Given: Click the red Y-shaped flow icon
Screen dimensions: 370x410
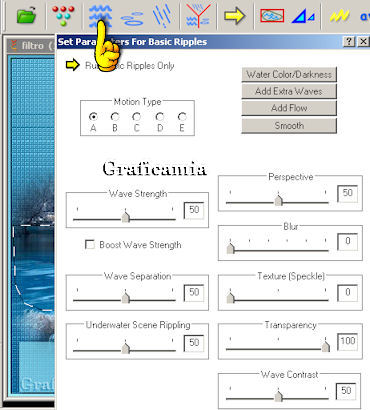Looking at the screenshot, I should click(198, 16).
